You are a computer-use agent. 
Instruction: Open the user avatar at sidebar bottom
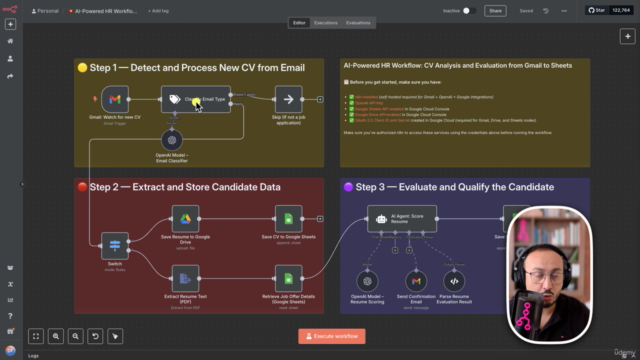pyautogui.click(x=10, y=351)
